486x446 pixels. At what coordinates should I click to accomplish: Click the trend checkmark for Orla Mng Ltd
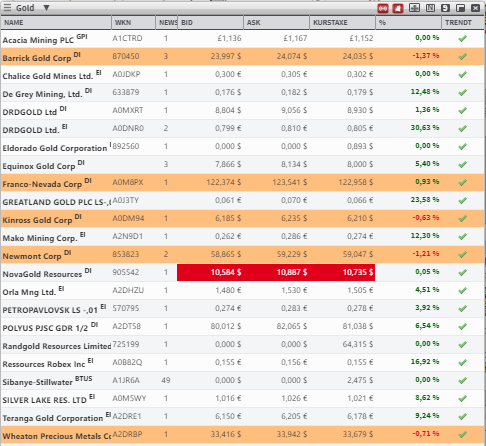point(462,291)
